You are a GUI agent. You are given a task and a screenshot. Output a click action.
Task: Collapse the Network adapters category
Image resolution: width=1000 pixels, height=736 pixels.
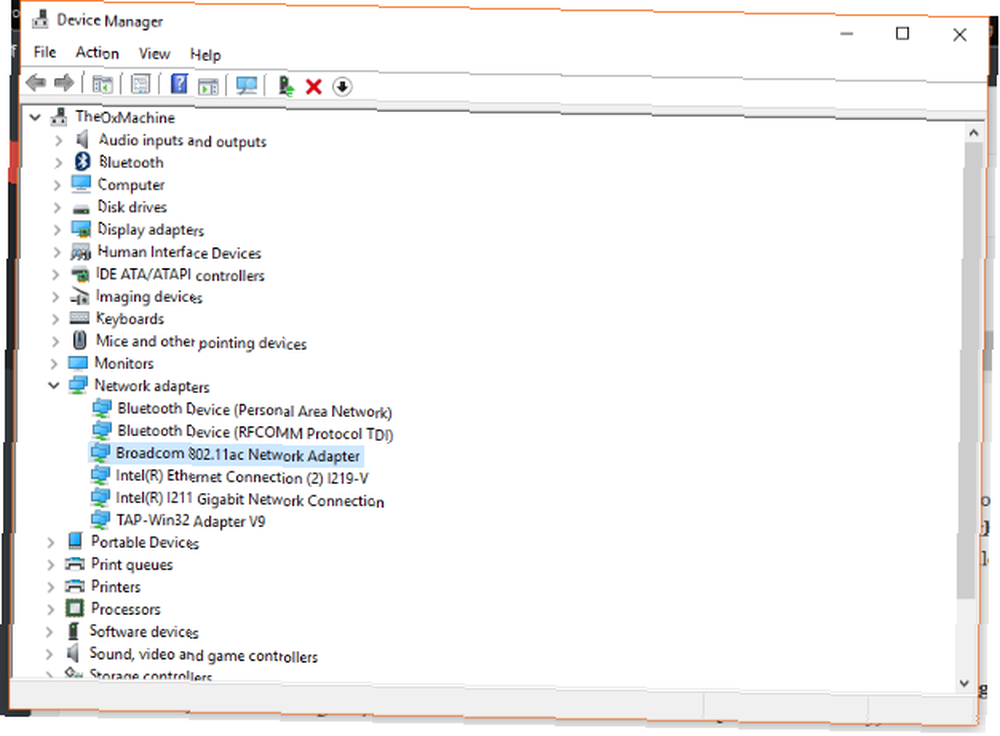[x=54, y=385]
